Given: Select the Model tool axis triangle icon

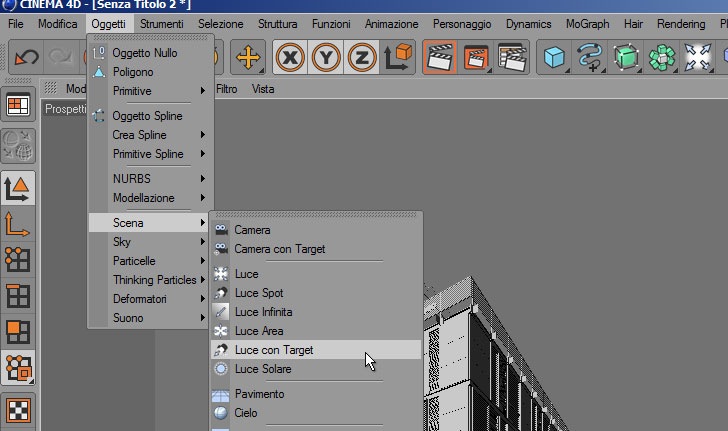Looking at the screenshot, I should point(18,188).
